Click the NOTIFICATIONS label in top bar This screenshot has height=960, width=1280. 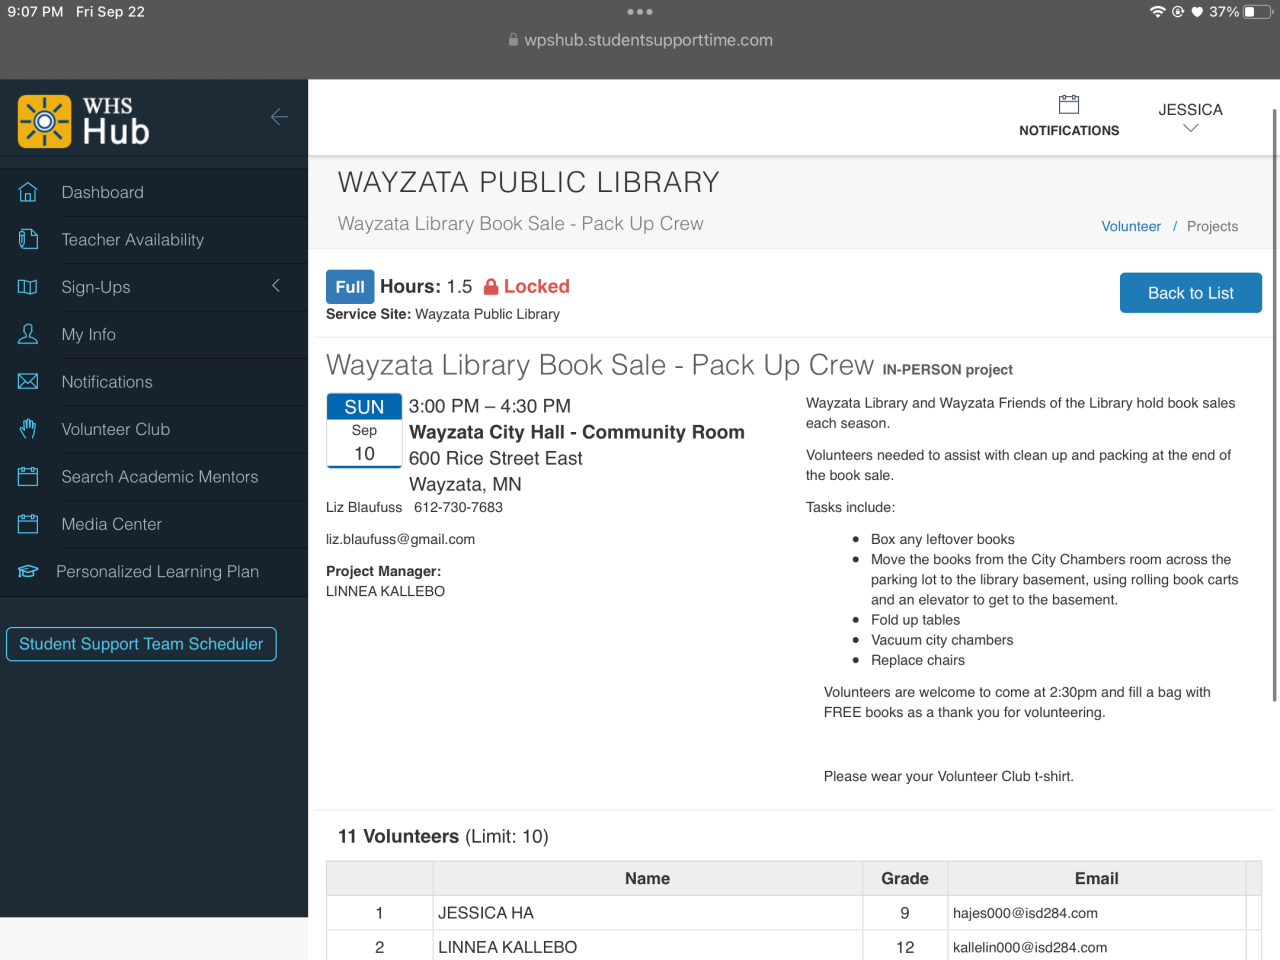[x=1069, y=131]
